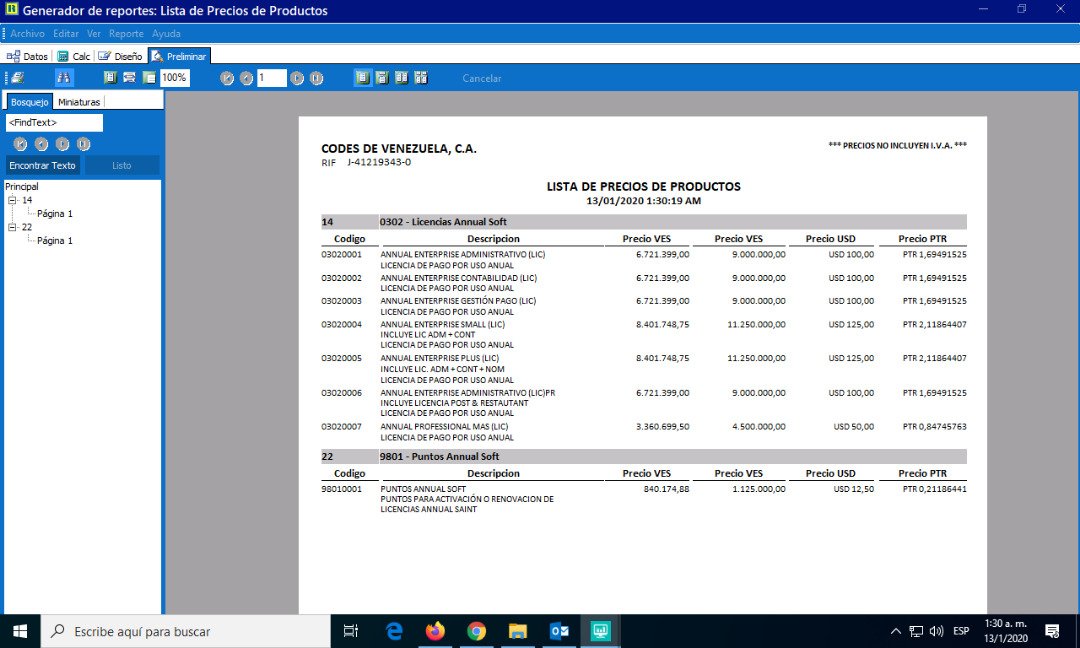The height and width of the screenshot is (648, 1080).
Task: Switch to the Calc tab
Action: 74,56
